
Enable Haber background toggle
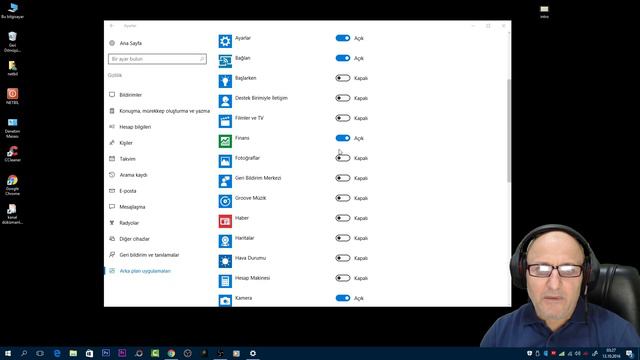(343, 218)
